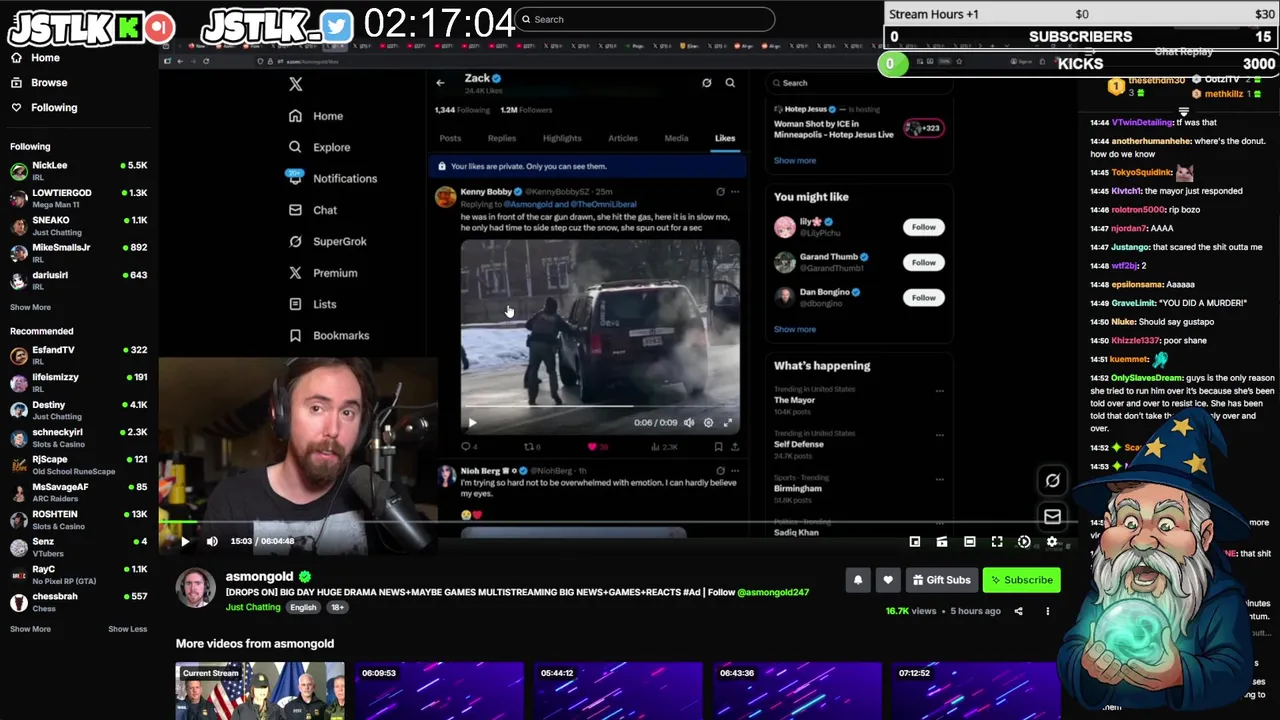
Task: Toggle theater mode in the player
Action: pyautogui.click(x=969, y=541)
